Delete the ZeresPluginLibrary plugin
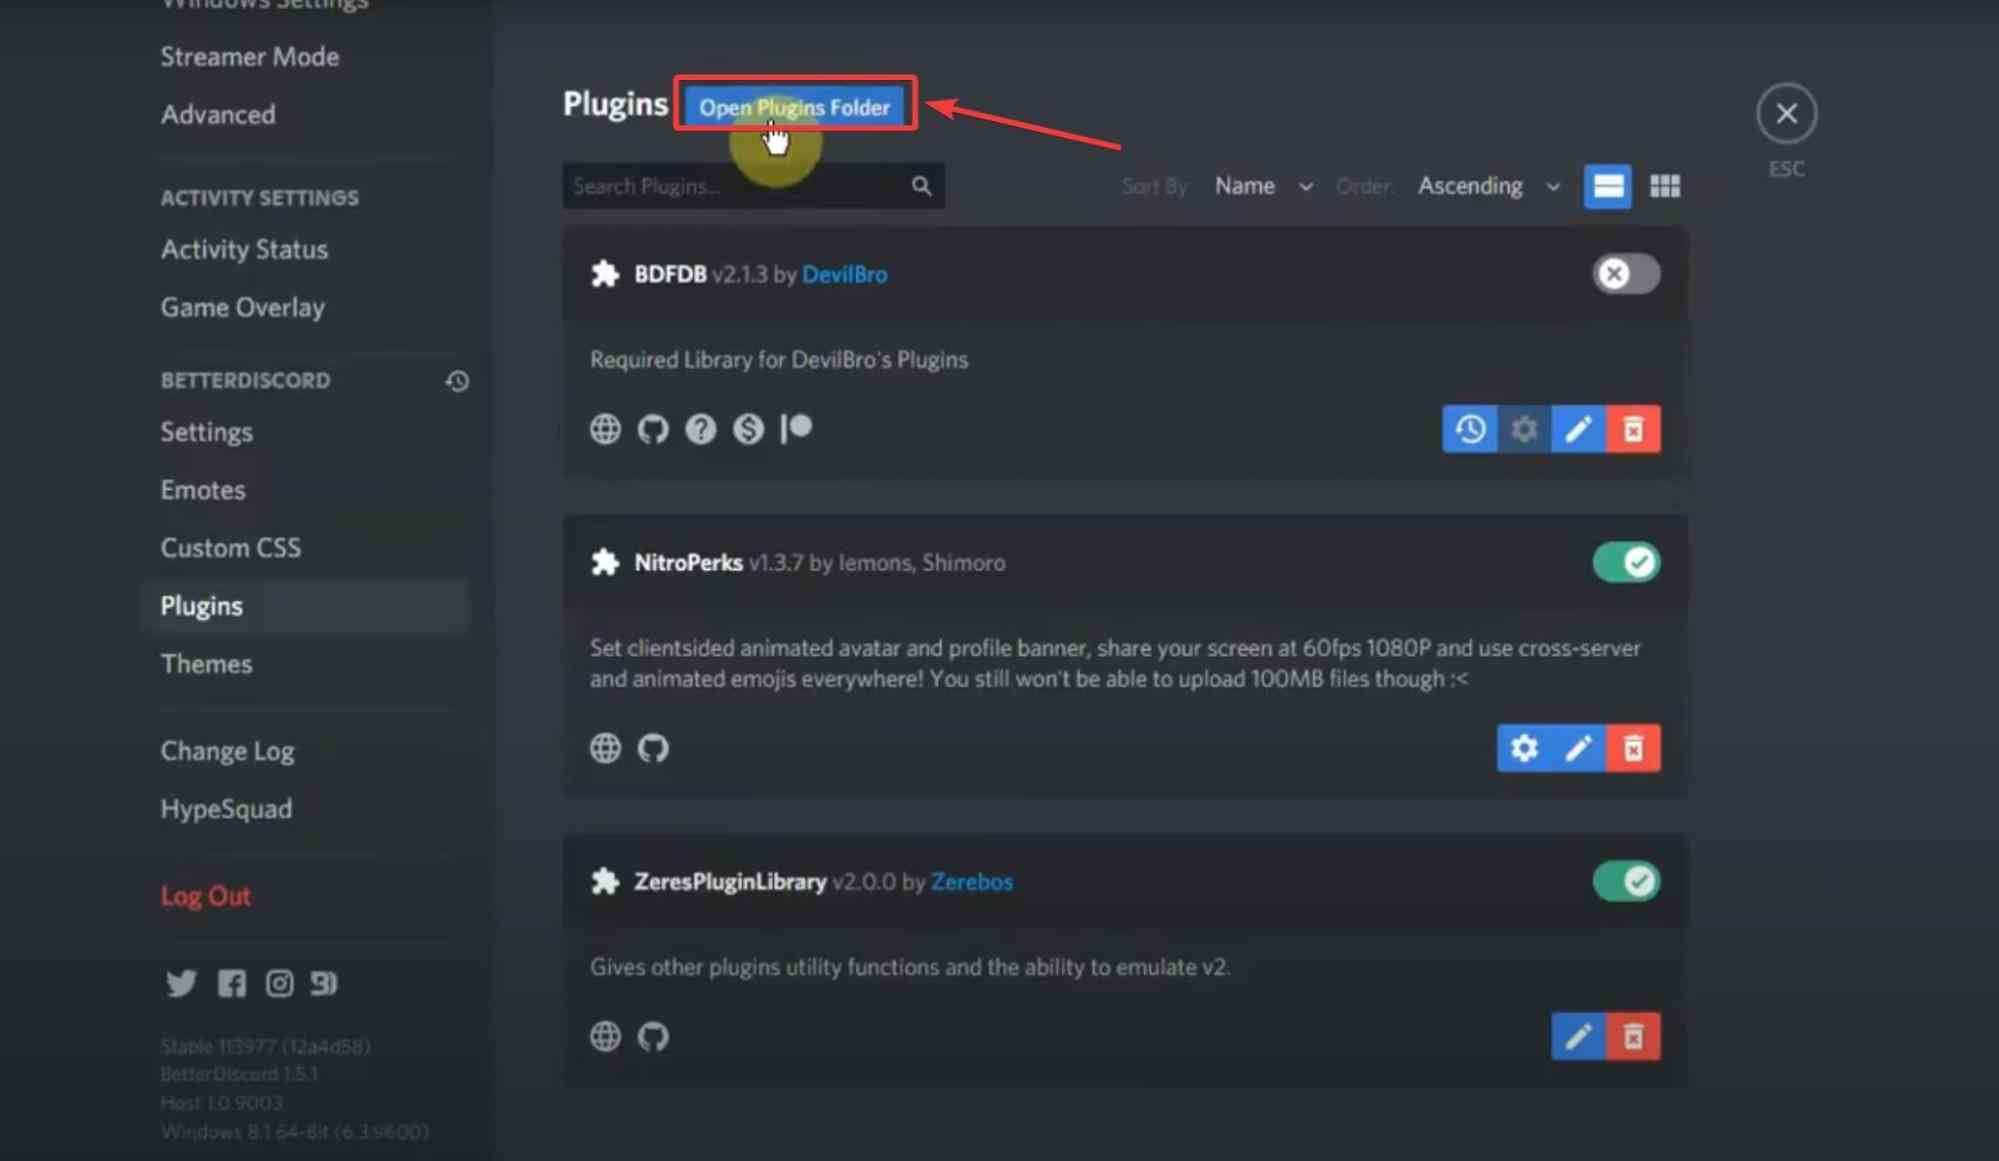The height and width of the screenshot is (1161, 1999). 1633,1036
